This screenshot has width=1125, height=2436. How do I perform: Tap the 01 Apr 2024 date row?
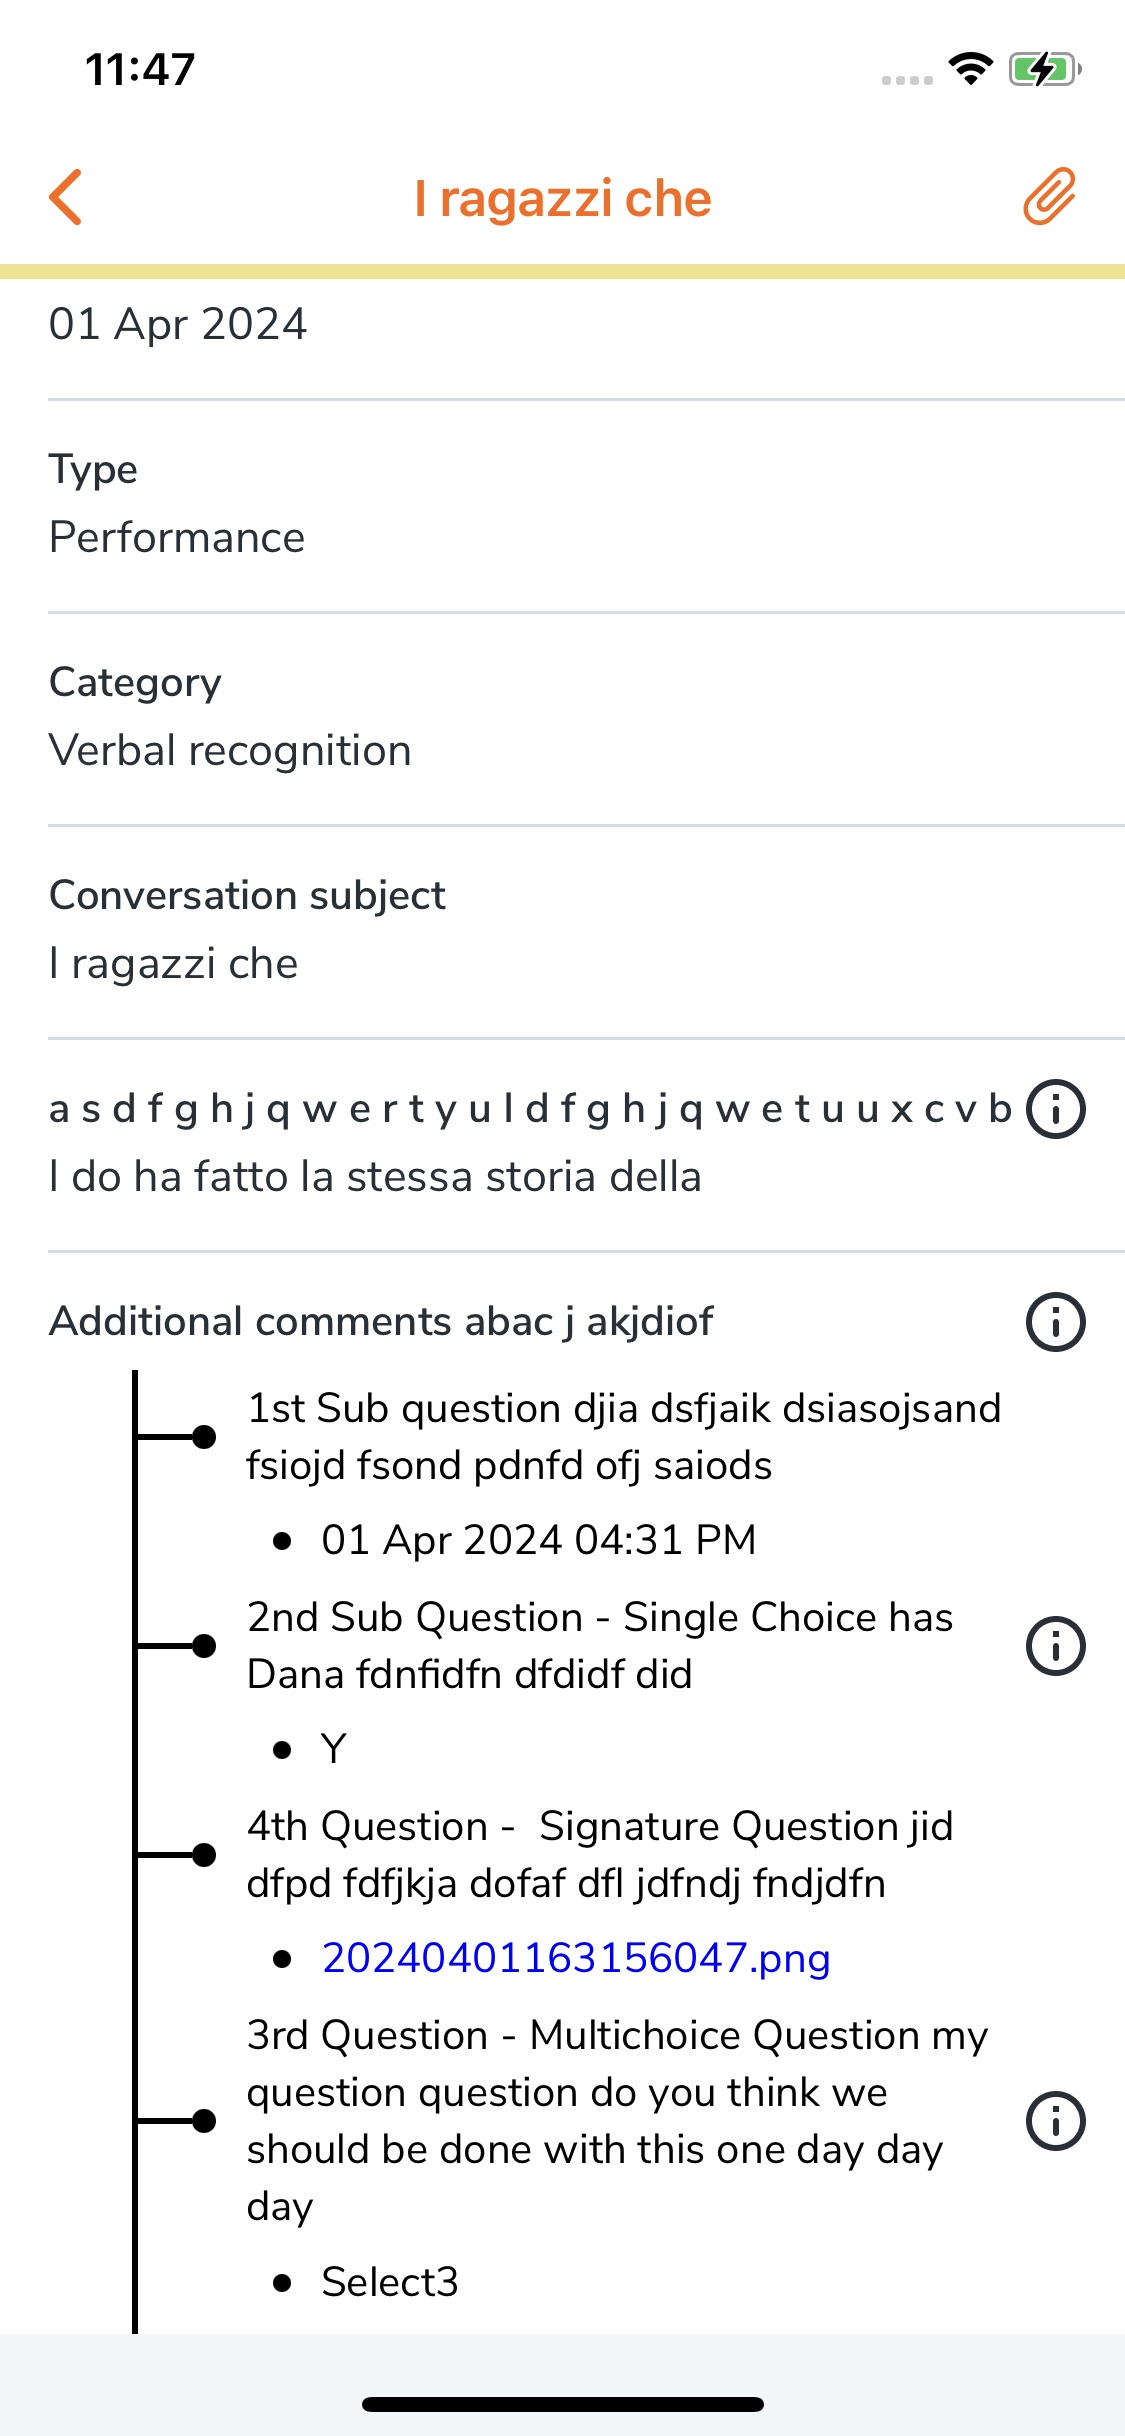178,325
